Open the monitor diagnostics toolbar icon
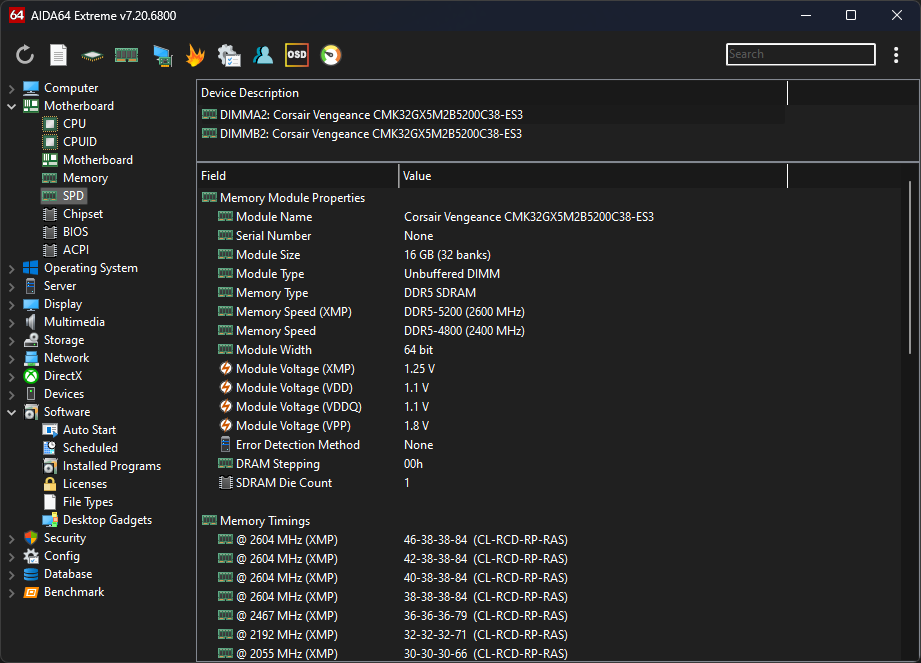Image resolution: width=921 pixels, height=663 pixels. [x=161, y=55]
